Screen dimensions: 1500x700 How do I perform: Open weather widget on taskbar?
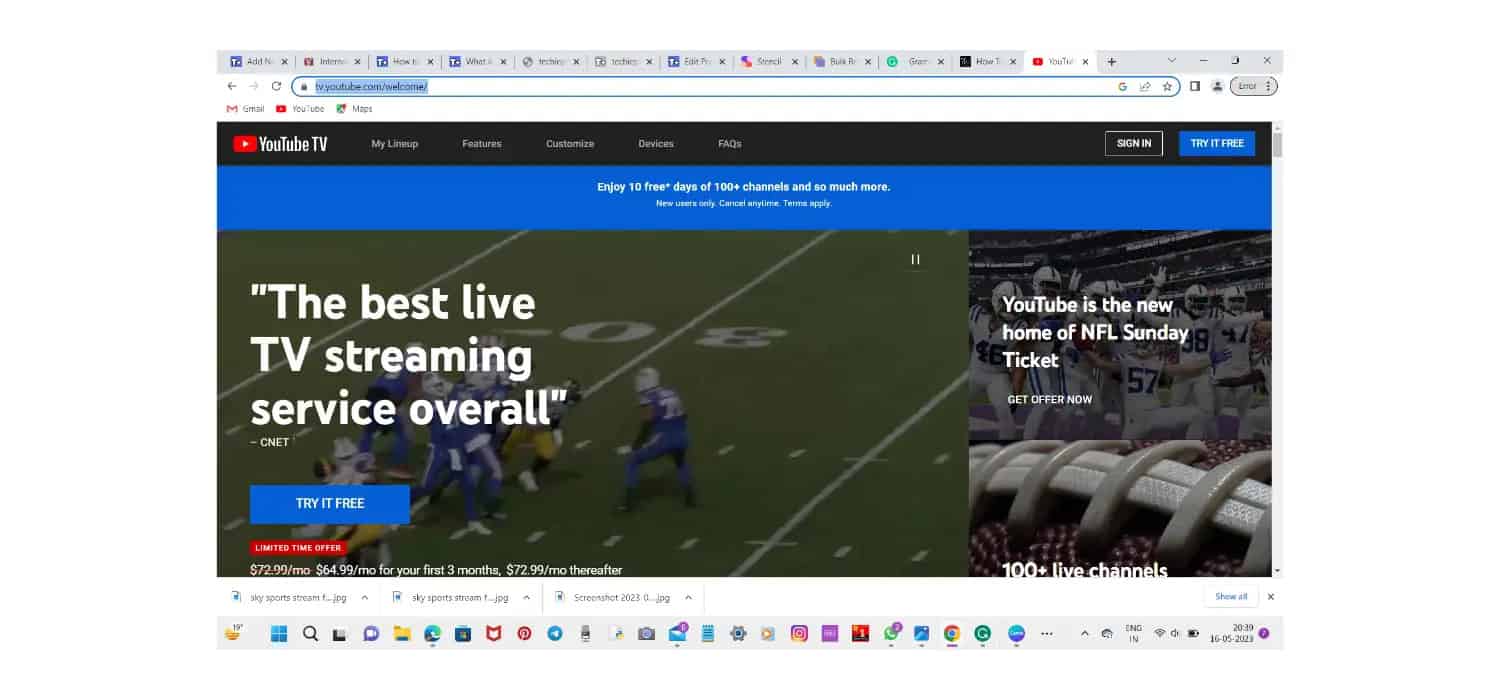coord(235,632)
